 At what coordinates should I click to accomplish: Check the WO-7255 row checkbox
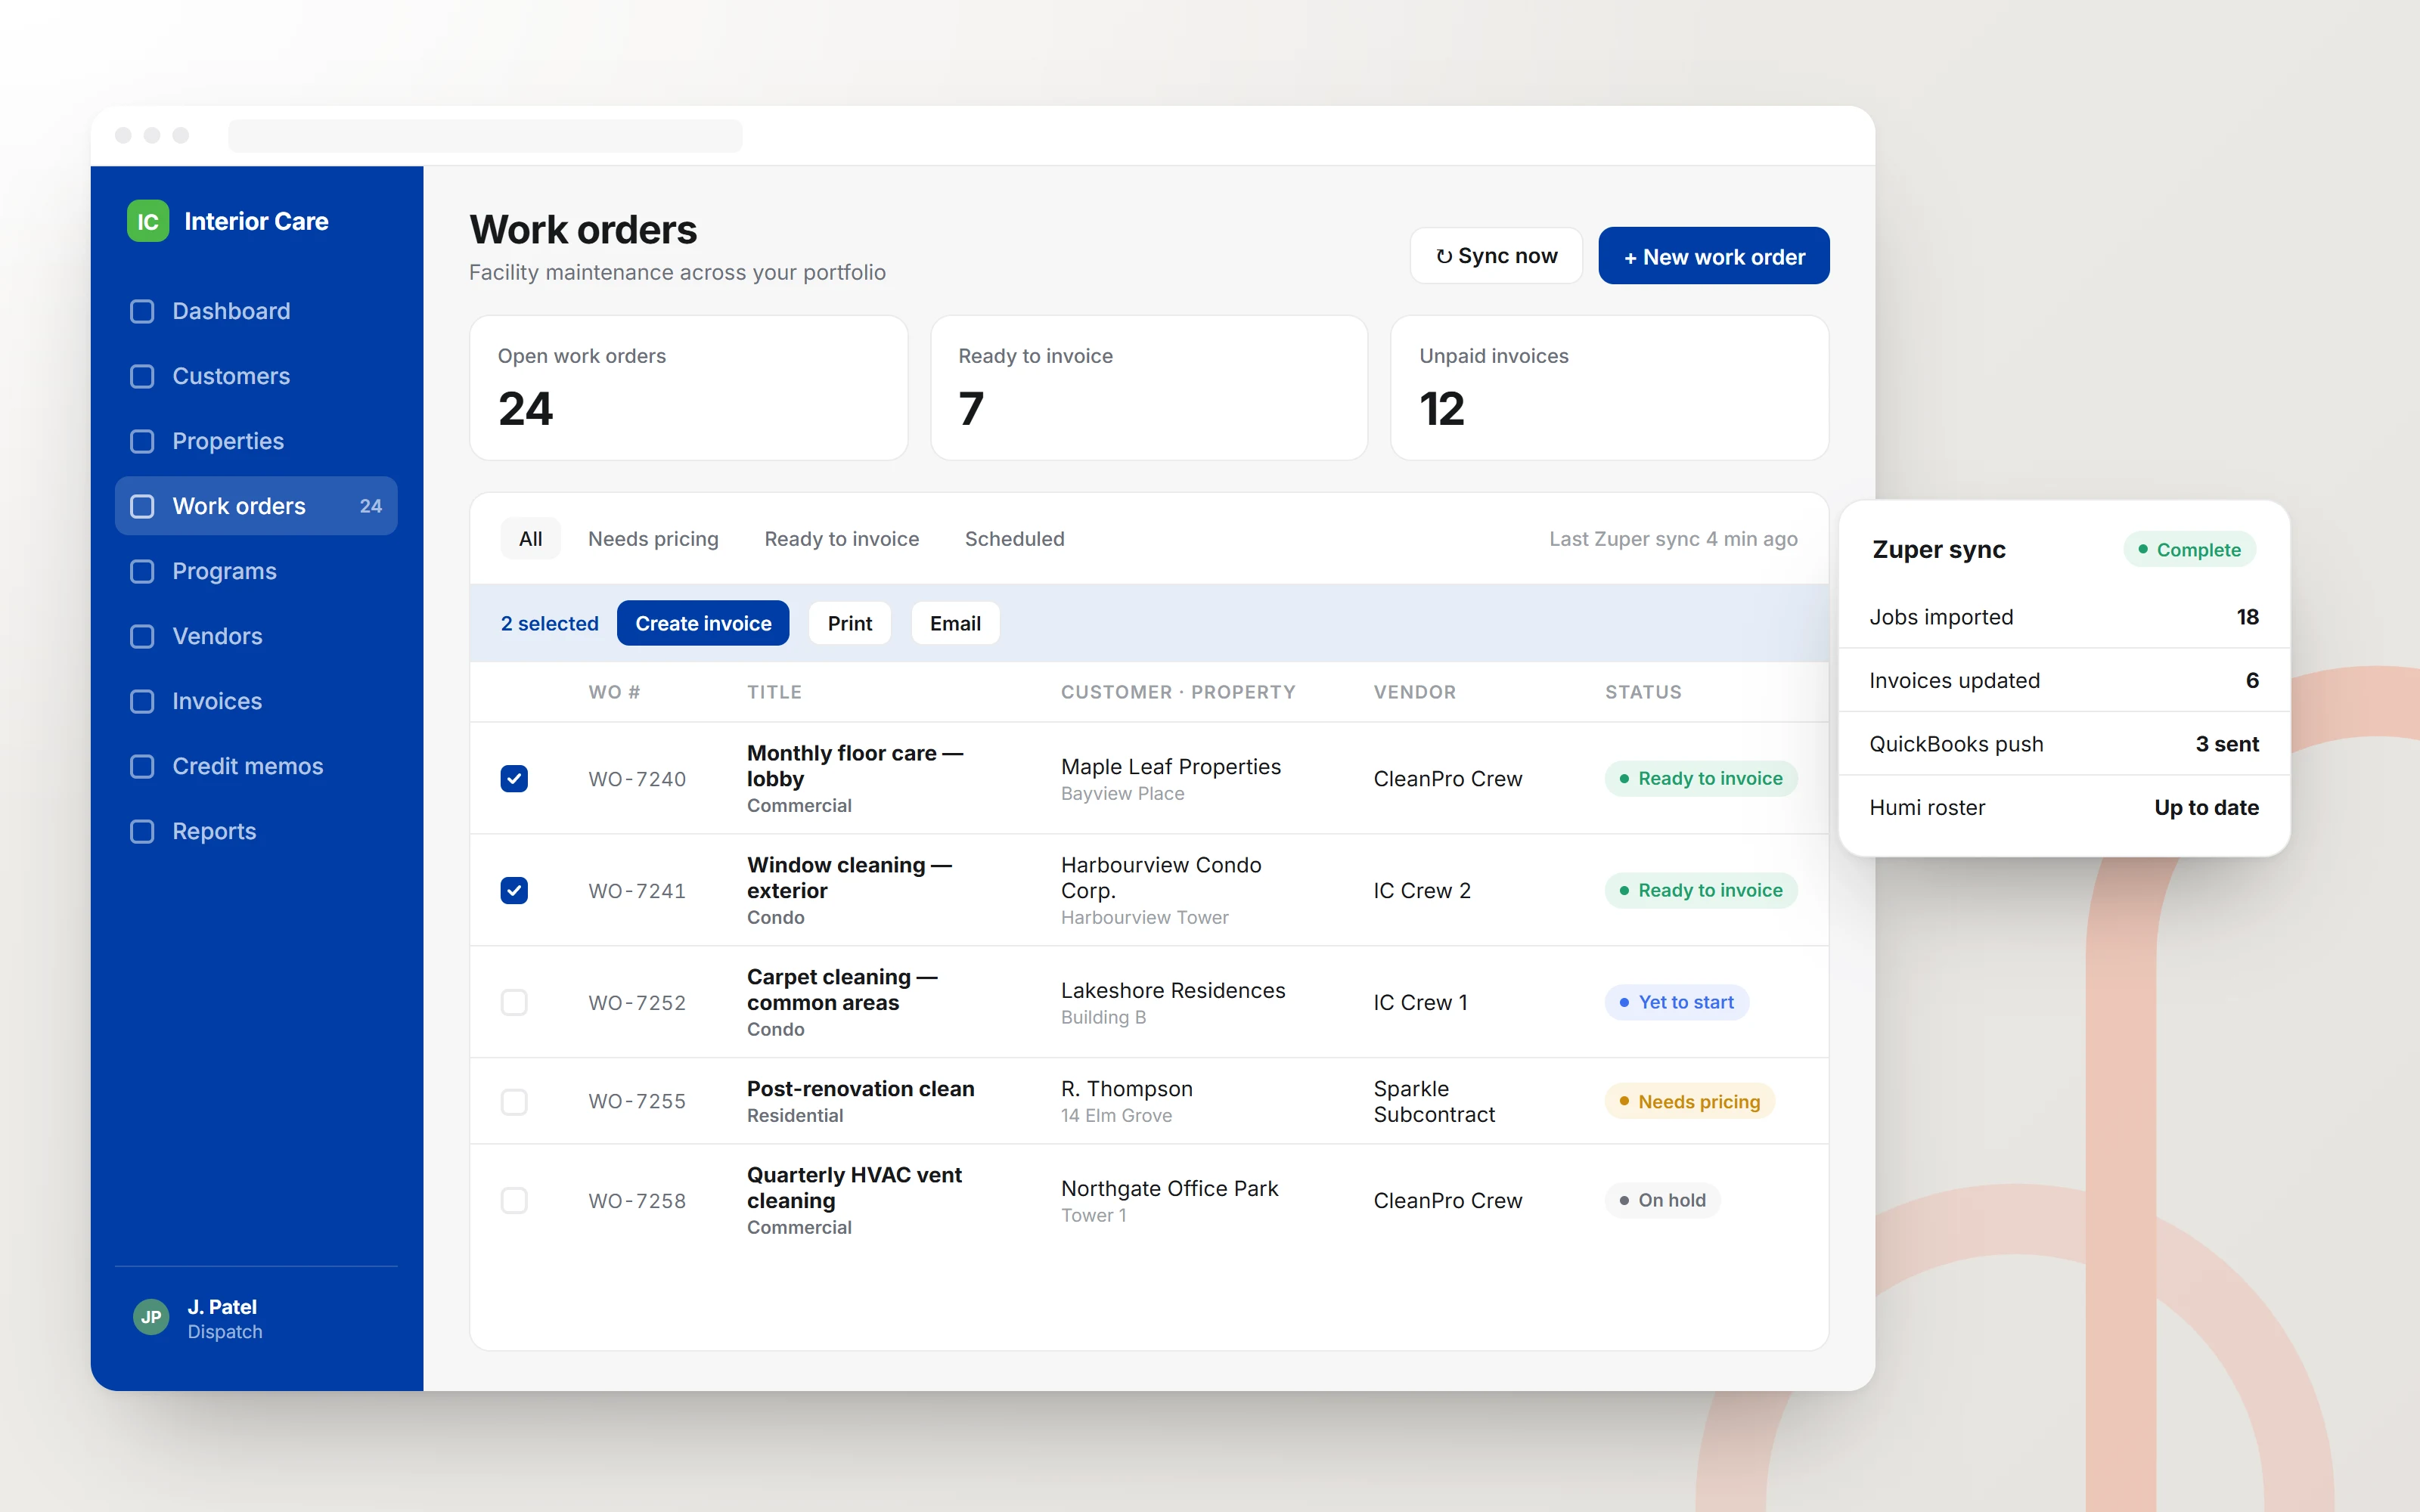point(514,1101)
